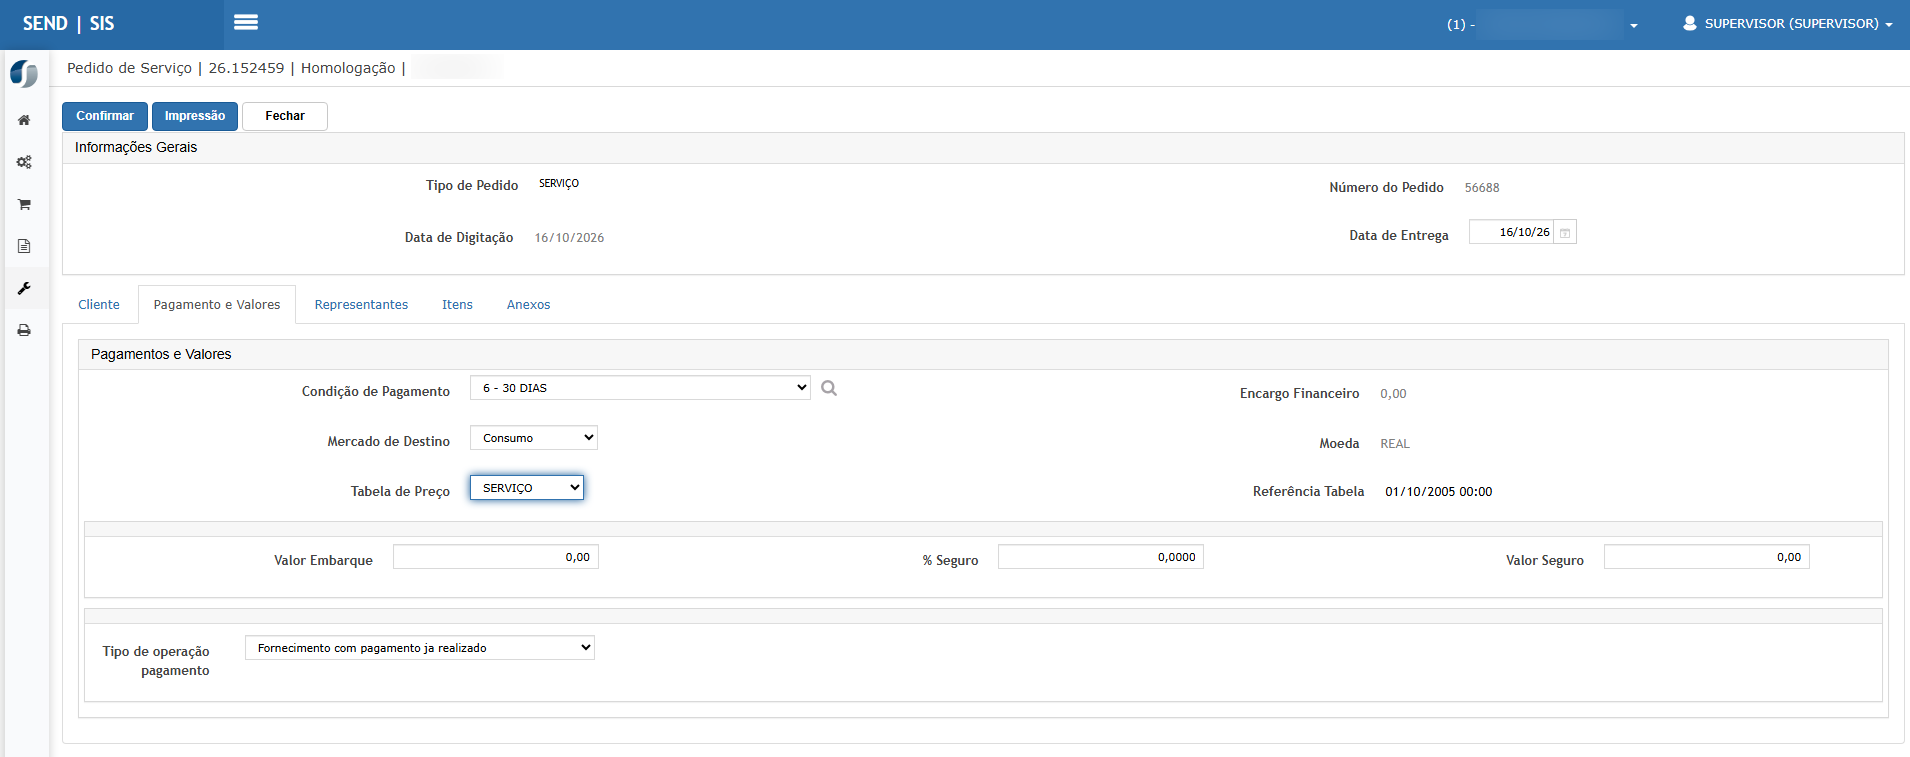Open the Condição de Pagamento dropdown
This screenshot has width=1910, height=757.
[x=640, y=388]
